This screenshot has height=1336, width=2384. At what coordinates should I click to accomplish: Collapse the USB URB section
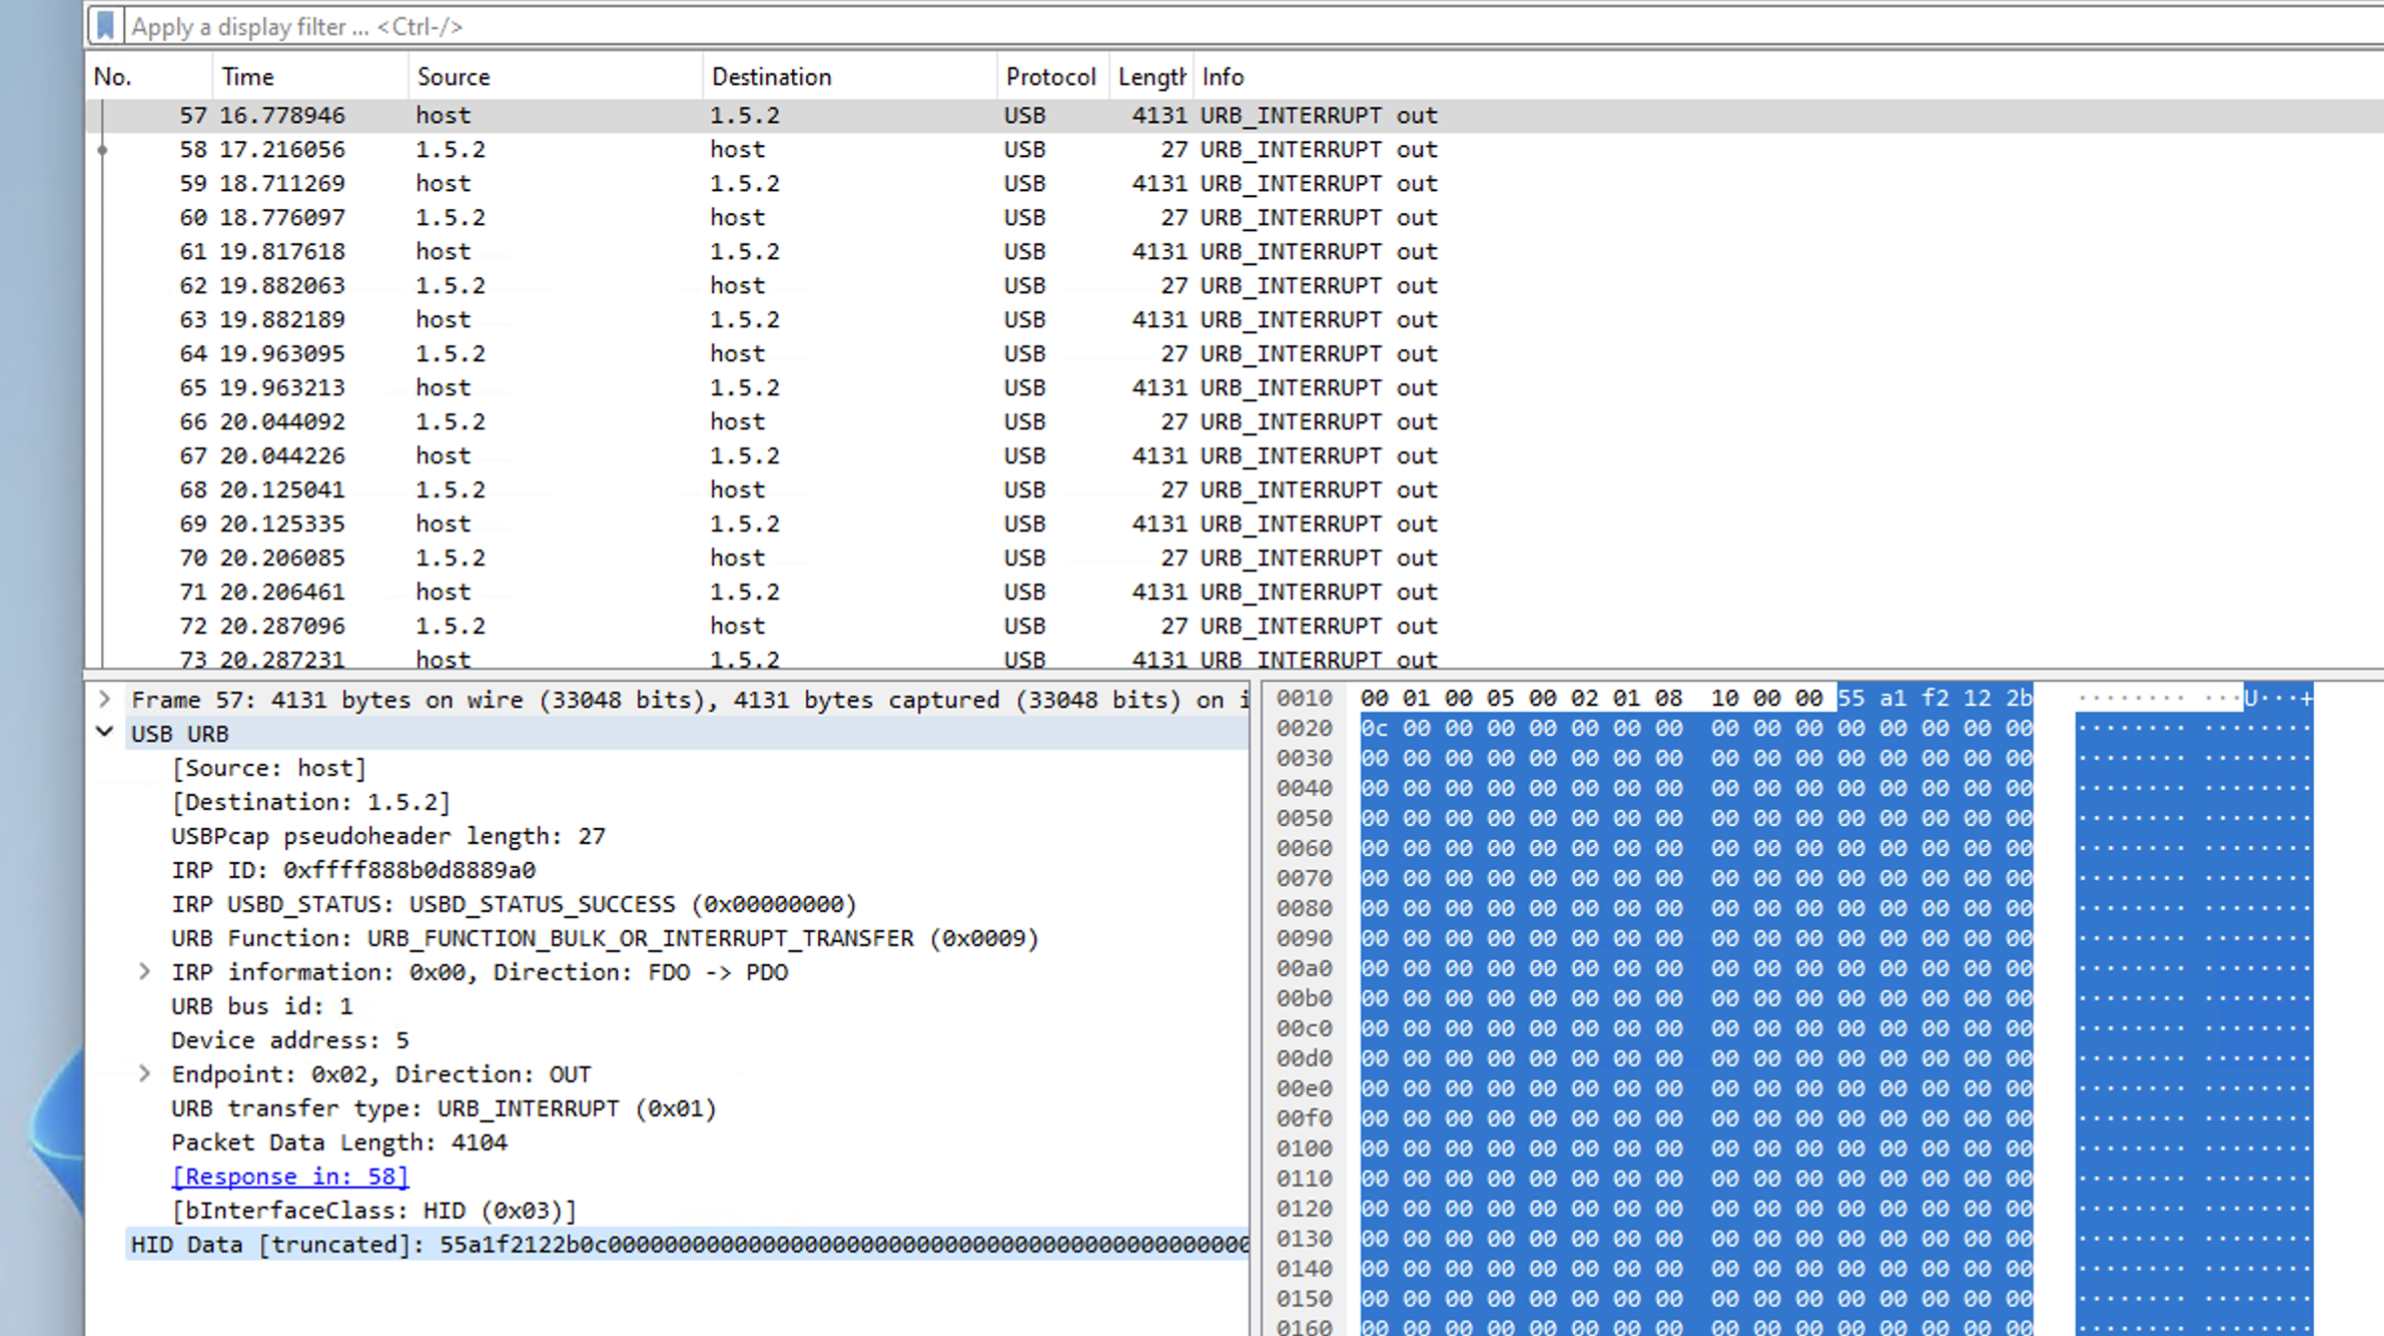pyautogui.click(x=104, y=732)
